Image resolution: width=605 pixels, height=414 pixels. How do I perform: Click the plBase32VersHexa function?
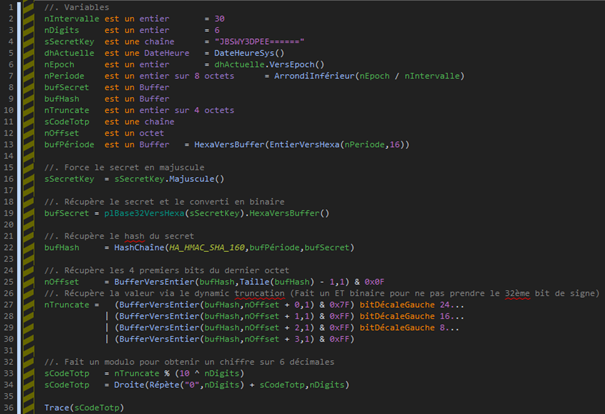click(144, 213)
